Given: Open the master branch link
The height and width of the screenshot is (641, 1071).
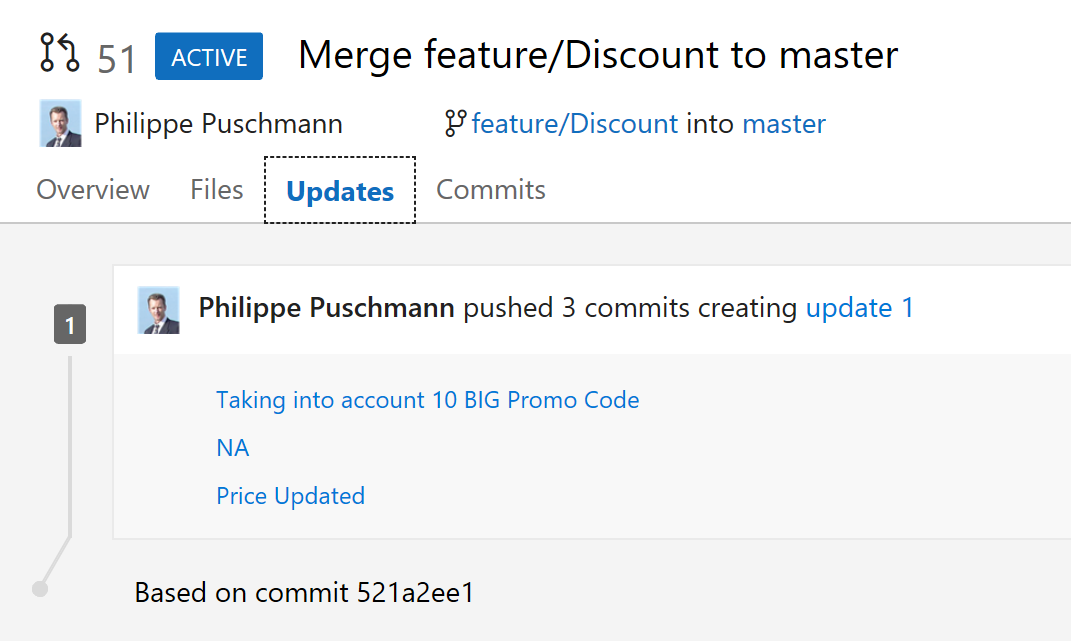Looking at the screenshot, I should pyautogui.click(x=784, y=123).
